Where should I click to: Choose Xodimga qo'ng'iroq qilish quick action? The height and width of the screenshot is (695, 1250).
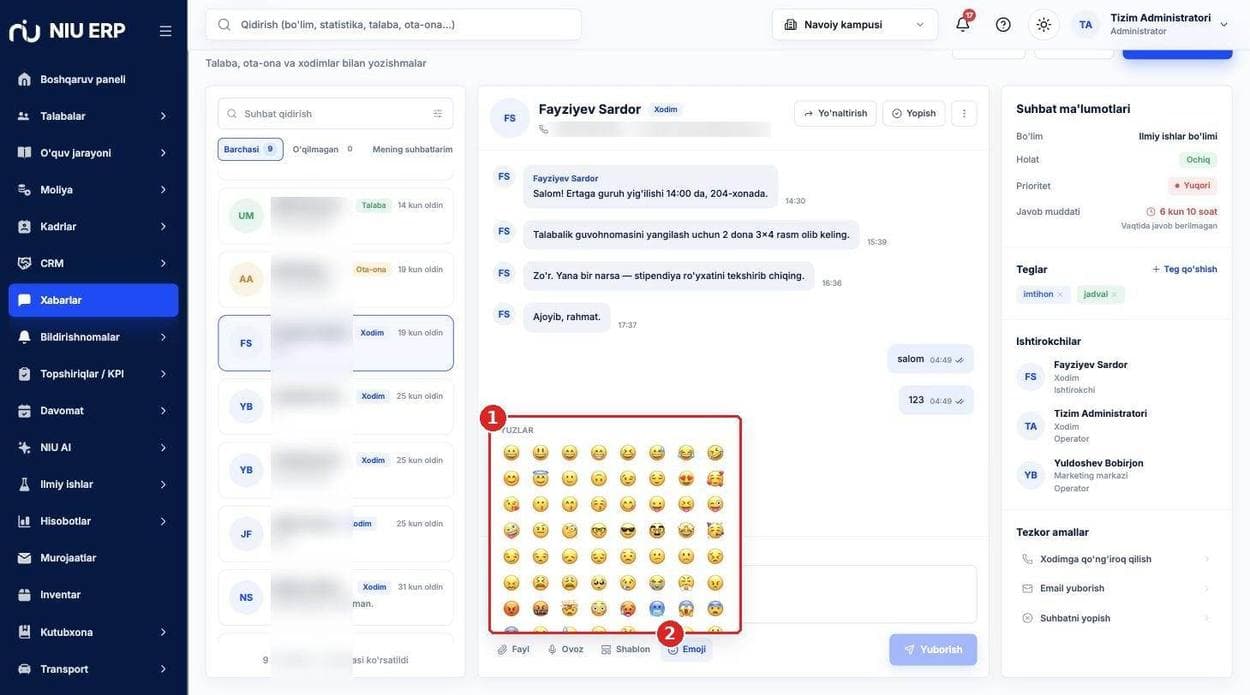[x=1116, y=559]
